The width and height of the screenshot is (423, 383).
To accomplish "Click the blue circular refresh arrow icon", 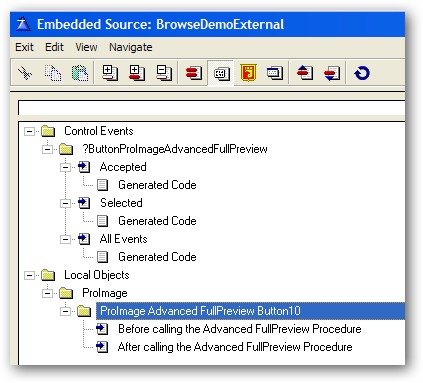I will [362, 73].
